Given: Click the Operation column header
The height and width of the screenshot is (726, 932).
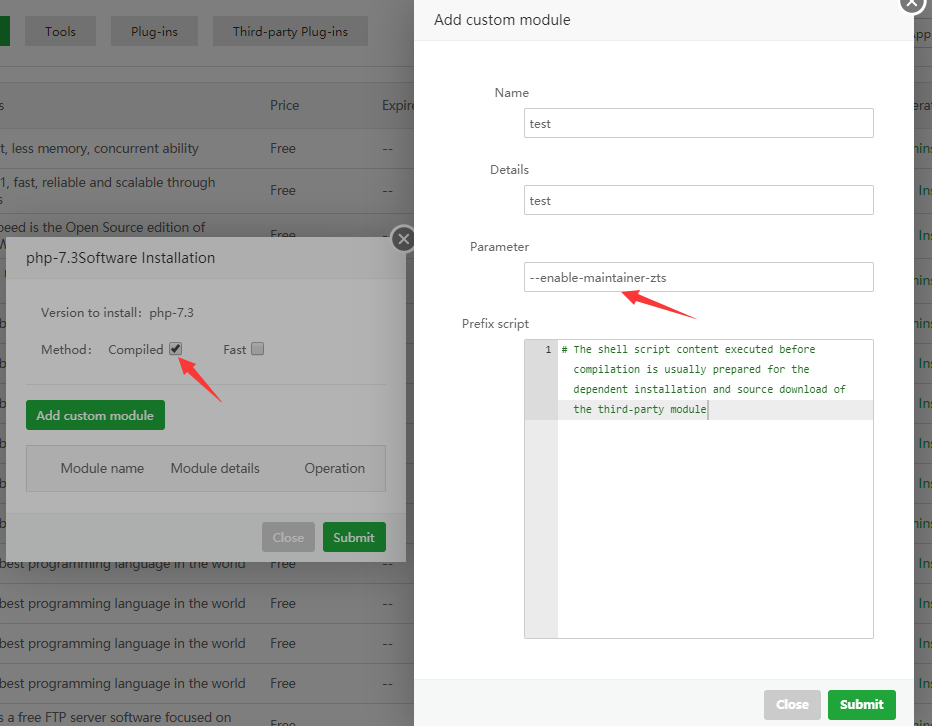Looking at the screenshot, I should click(334, 468).
